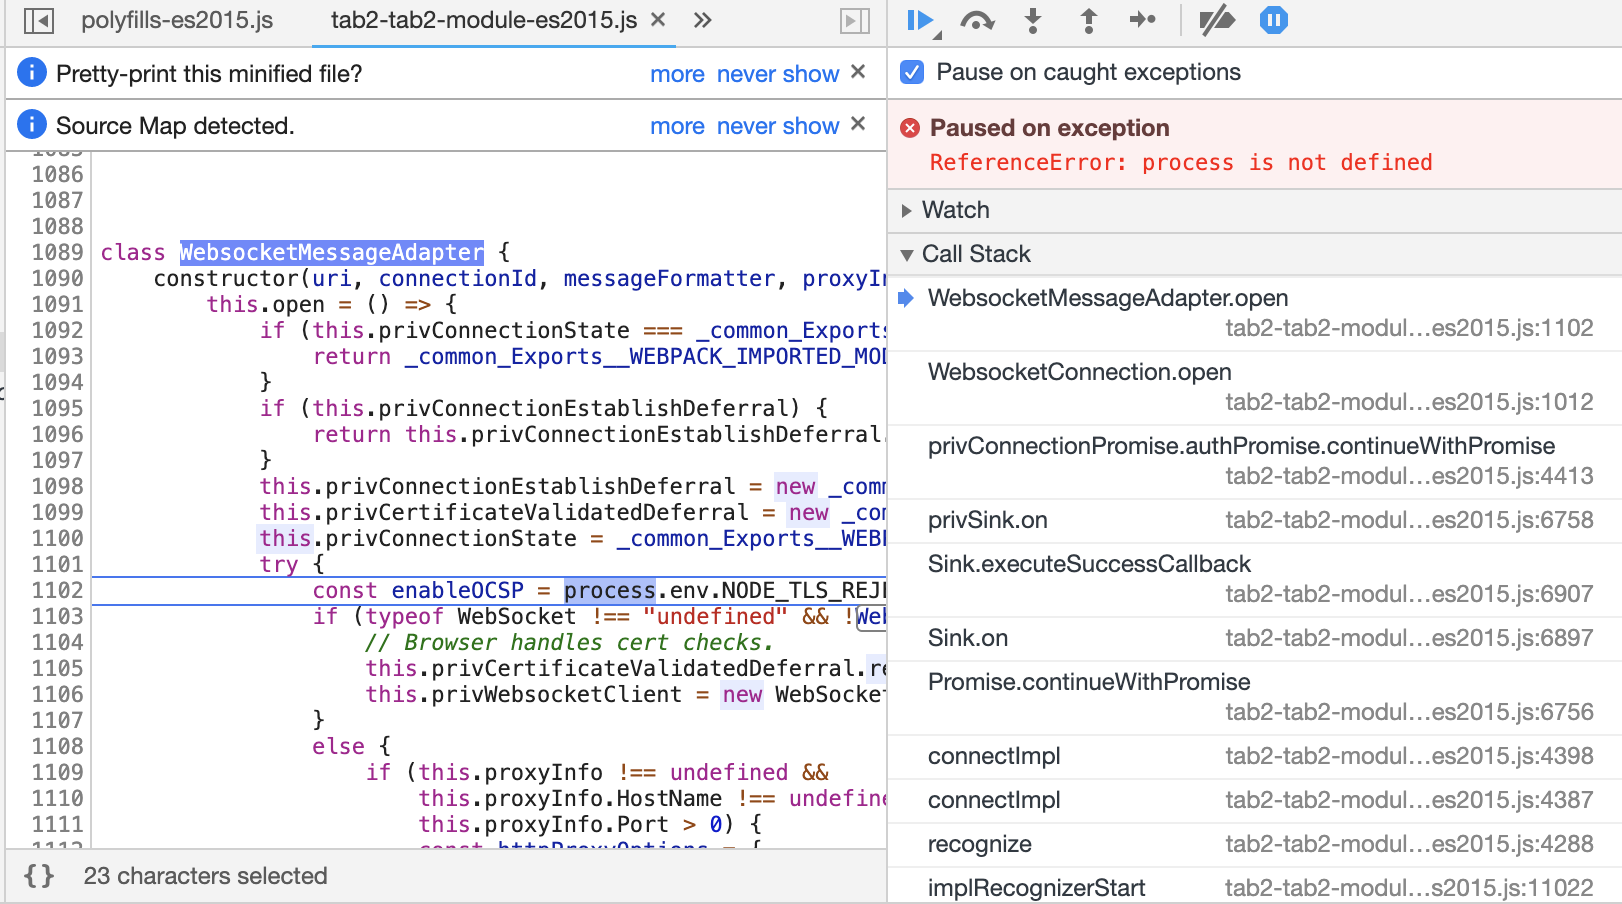Uncheck Pause on caught exceptions
Viewport: 1622px width, 904px height.
[x=911, y=71]
